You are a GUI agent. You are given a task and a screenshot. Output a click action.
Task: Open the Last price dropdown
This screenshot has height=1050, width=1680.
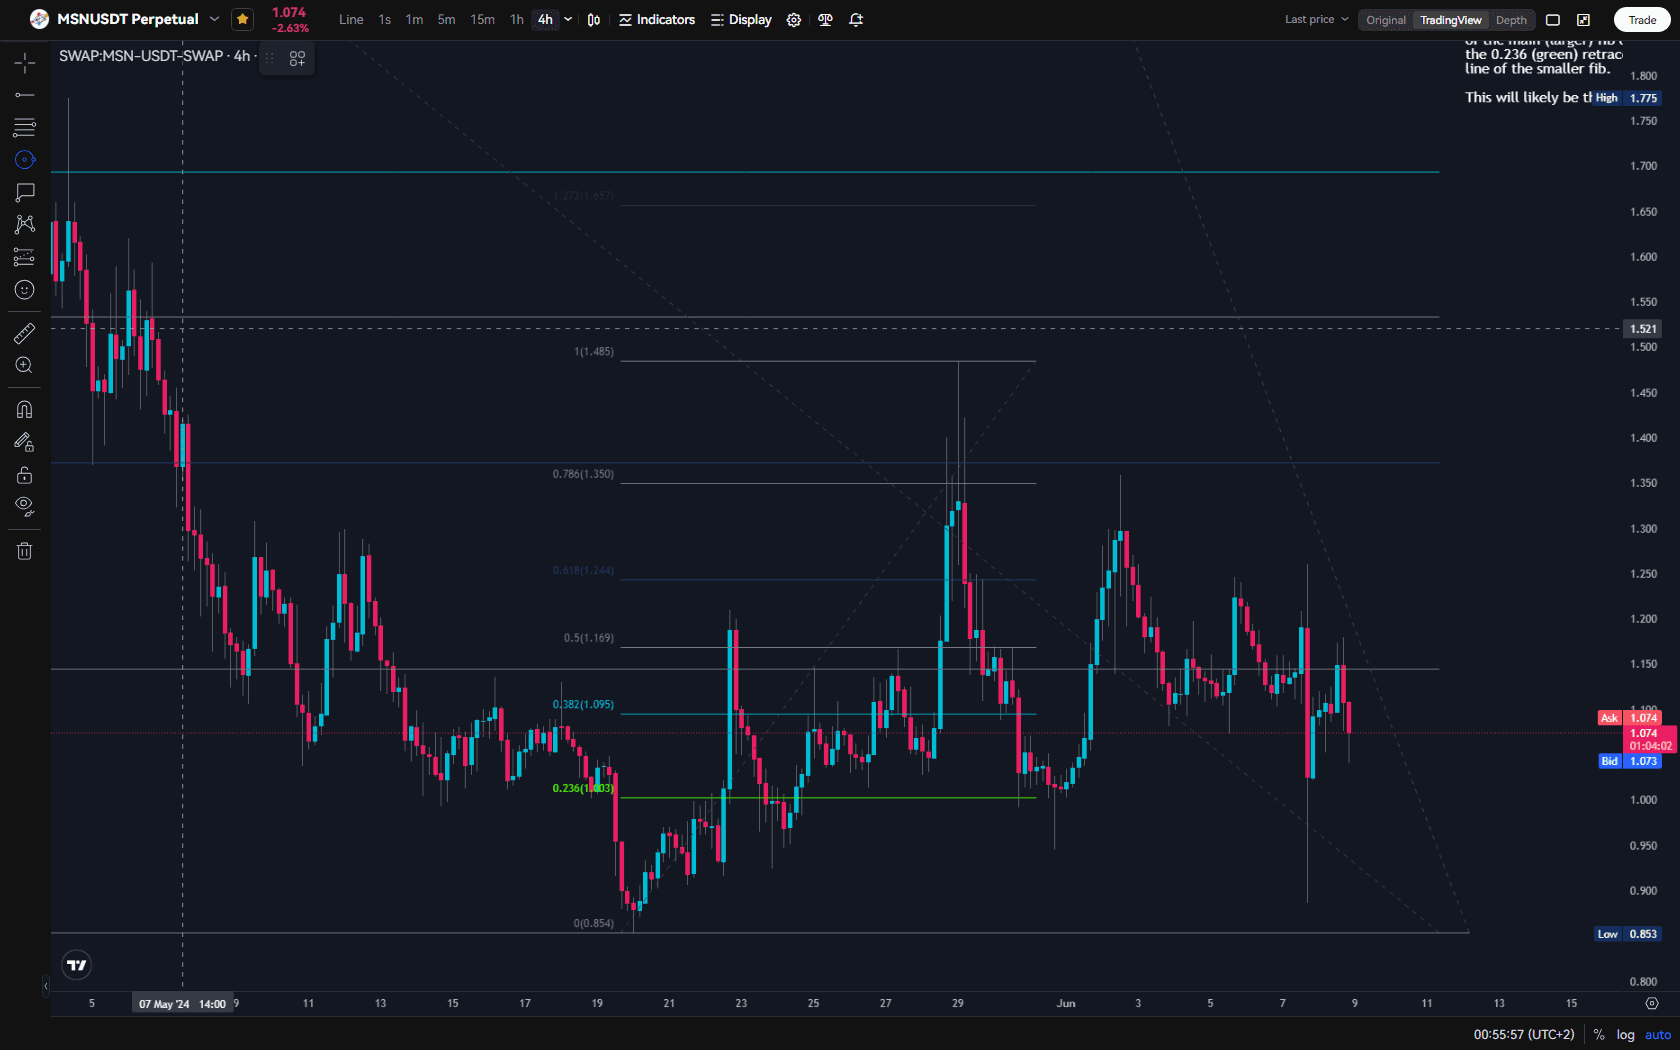point(1316,20)
